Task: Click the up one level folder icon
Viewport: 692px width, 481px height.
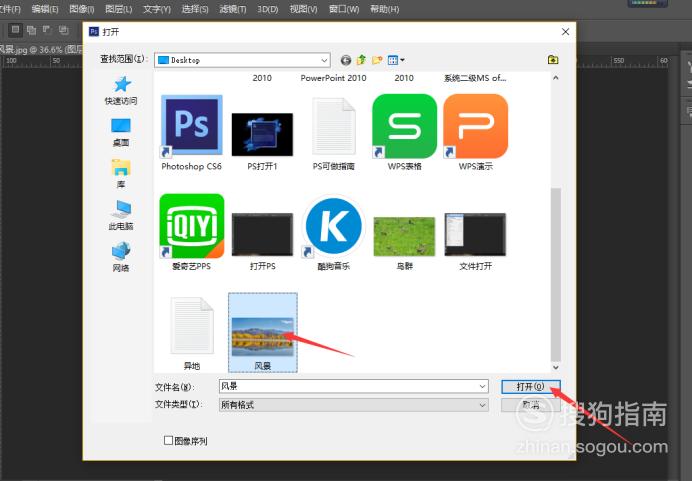Action: pos(361,60)
